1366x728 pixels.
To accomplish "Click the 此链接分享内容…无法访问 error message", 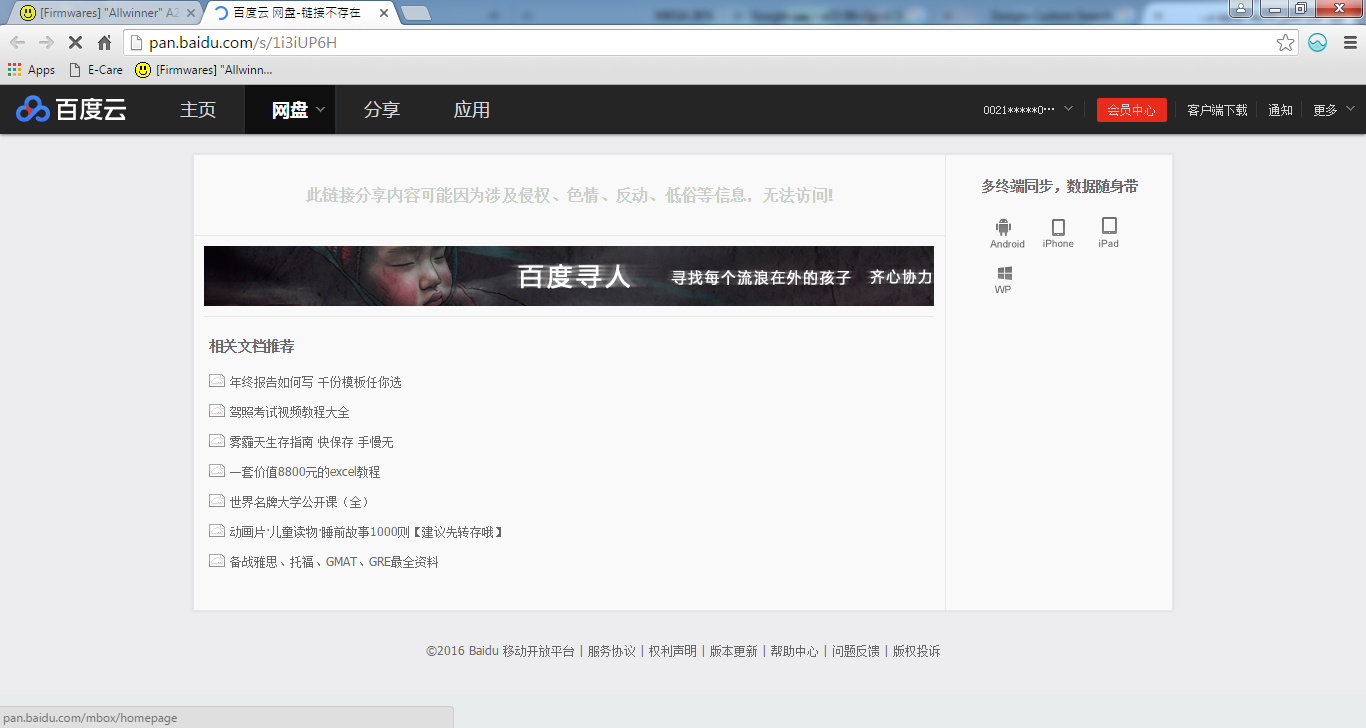I will [569, 195].
